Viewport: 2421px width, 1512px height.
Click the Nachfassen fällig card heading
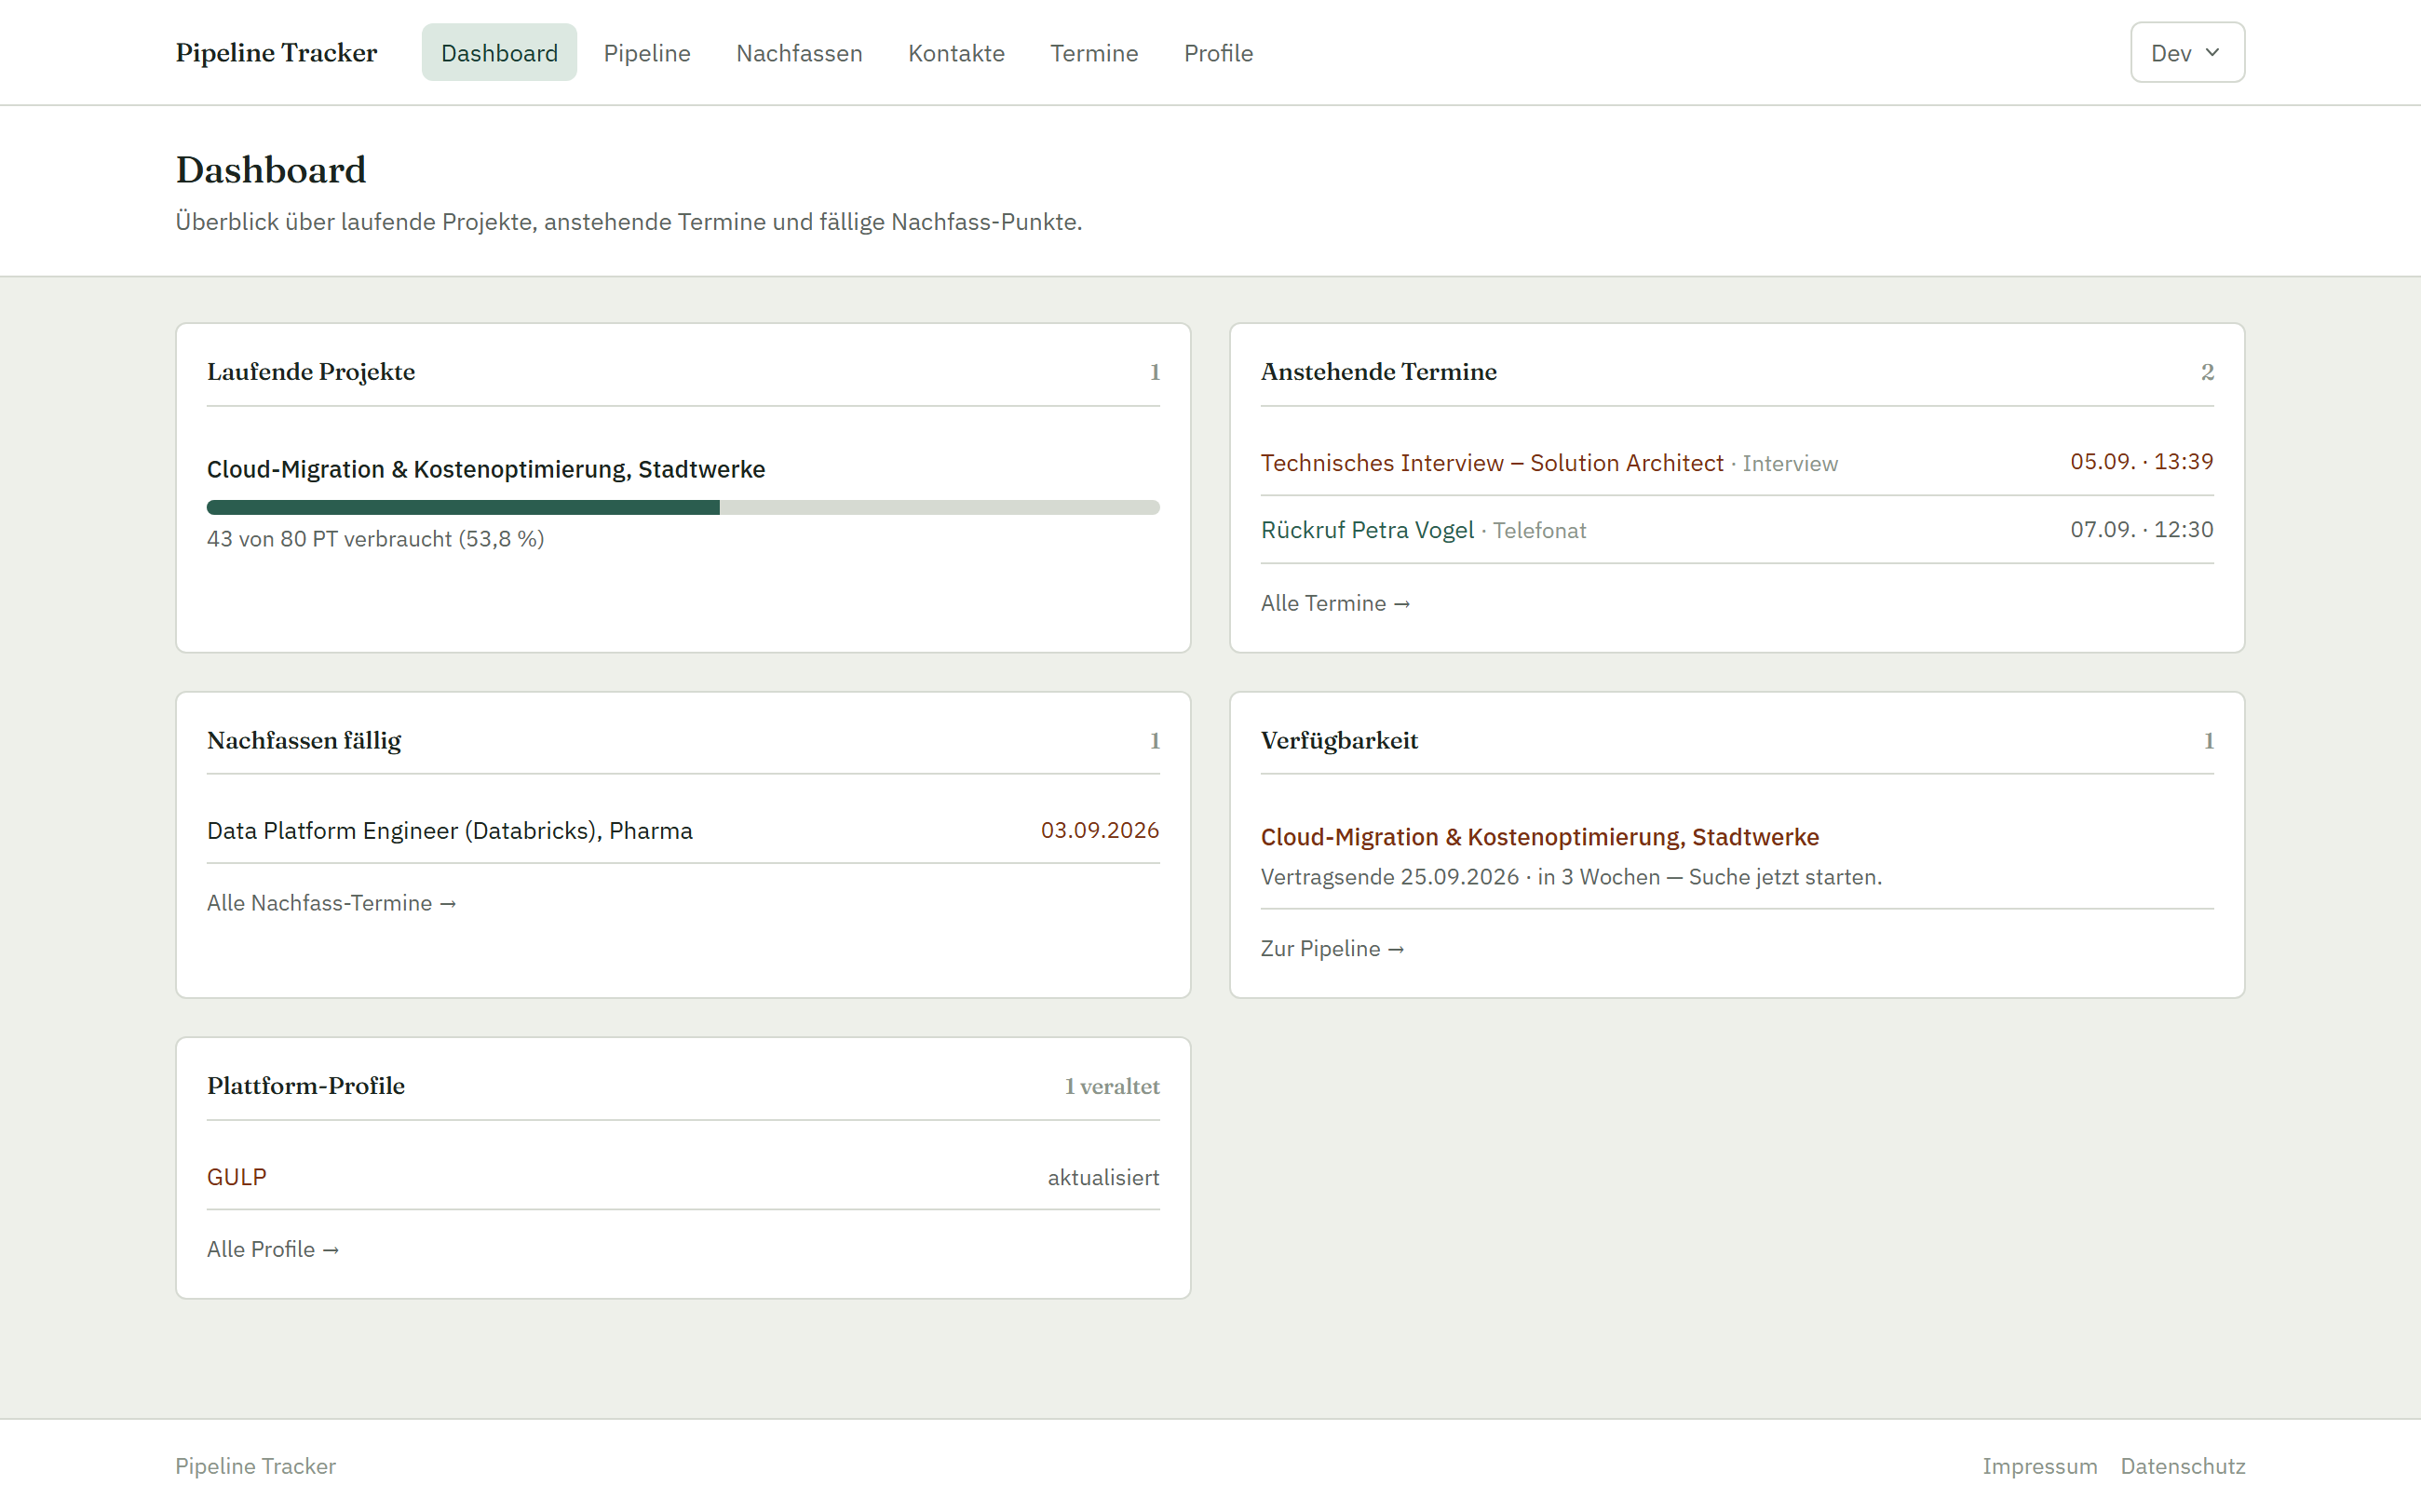click(x=304, y=741)
